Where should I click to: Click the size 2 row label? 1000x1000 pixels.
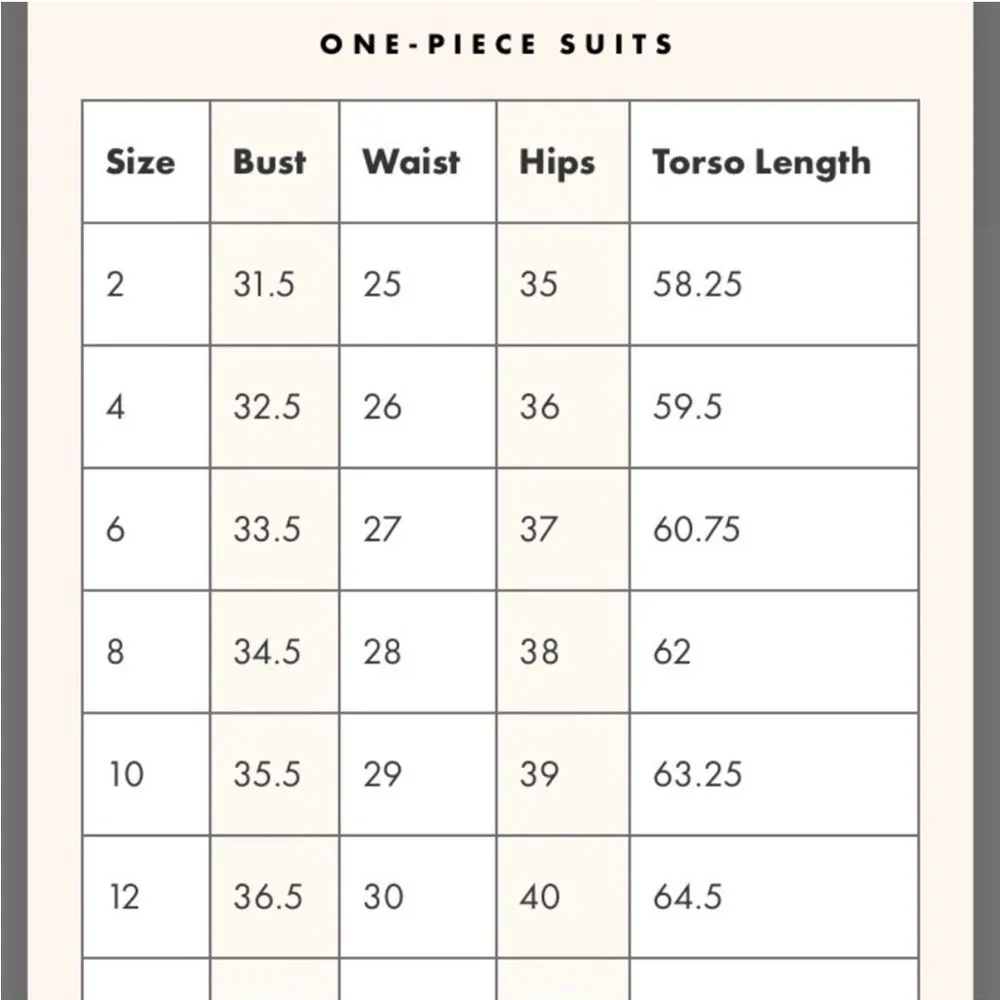(116, 285)
